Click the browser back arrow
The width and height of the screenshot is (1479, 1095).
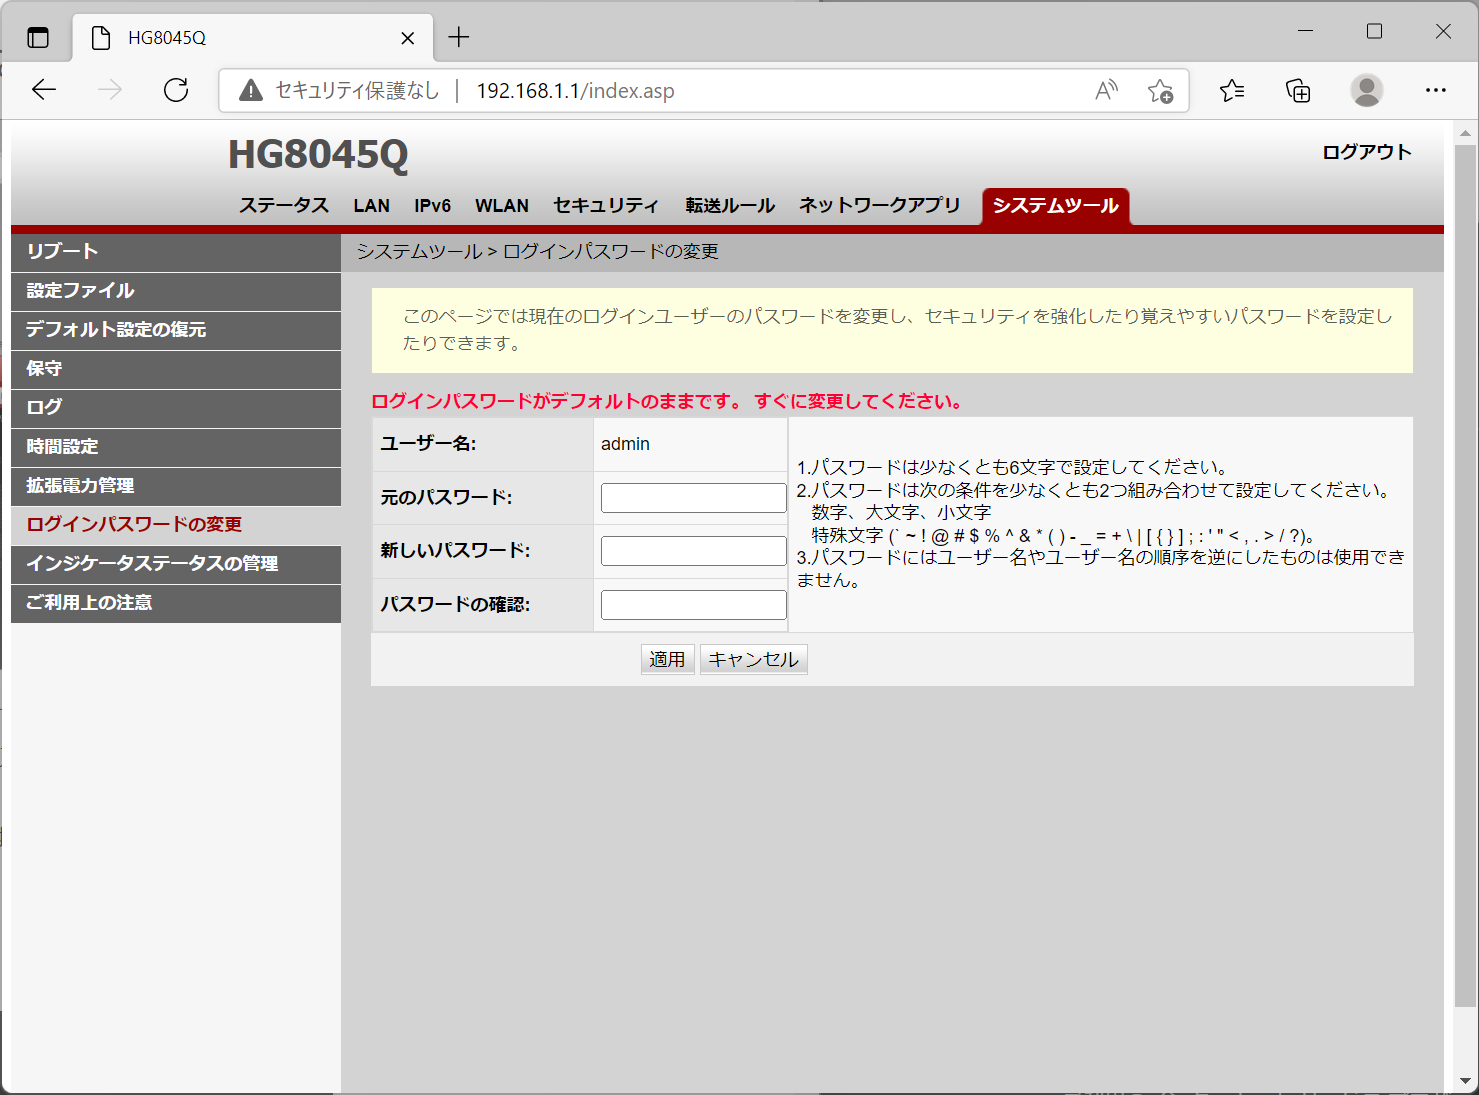[44, 90]
